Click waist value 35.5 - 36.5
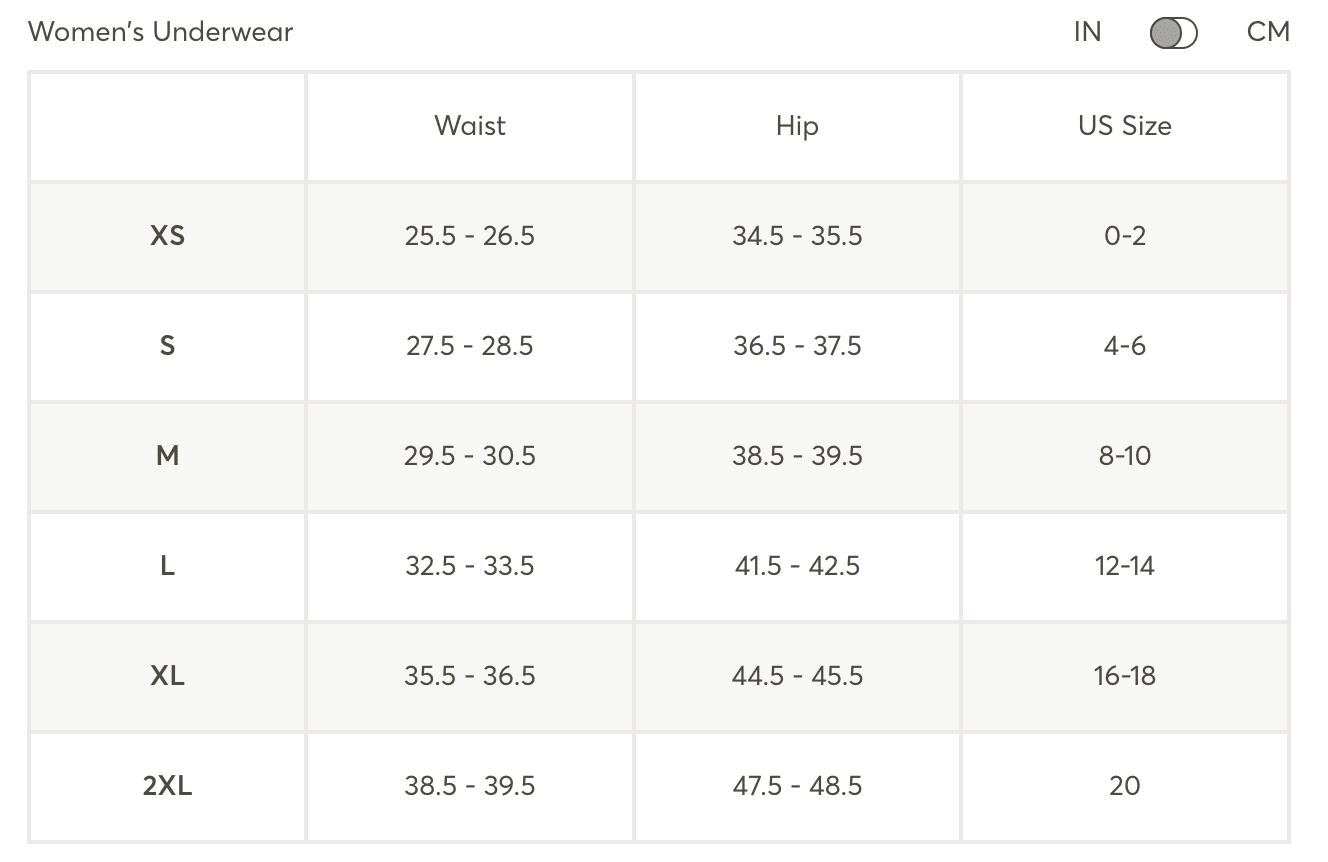 click(x=470, y=676)
